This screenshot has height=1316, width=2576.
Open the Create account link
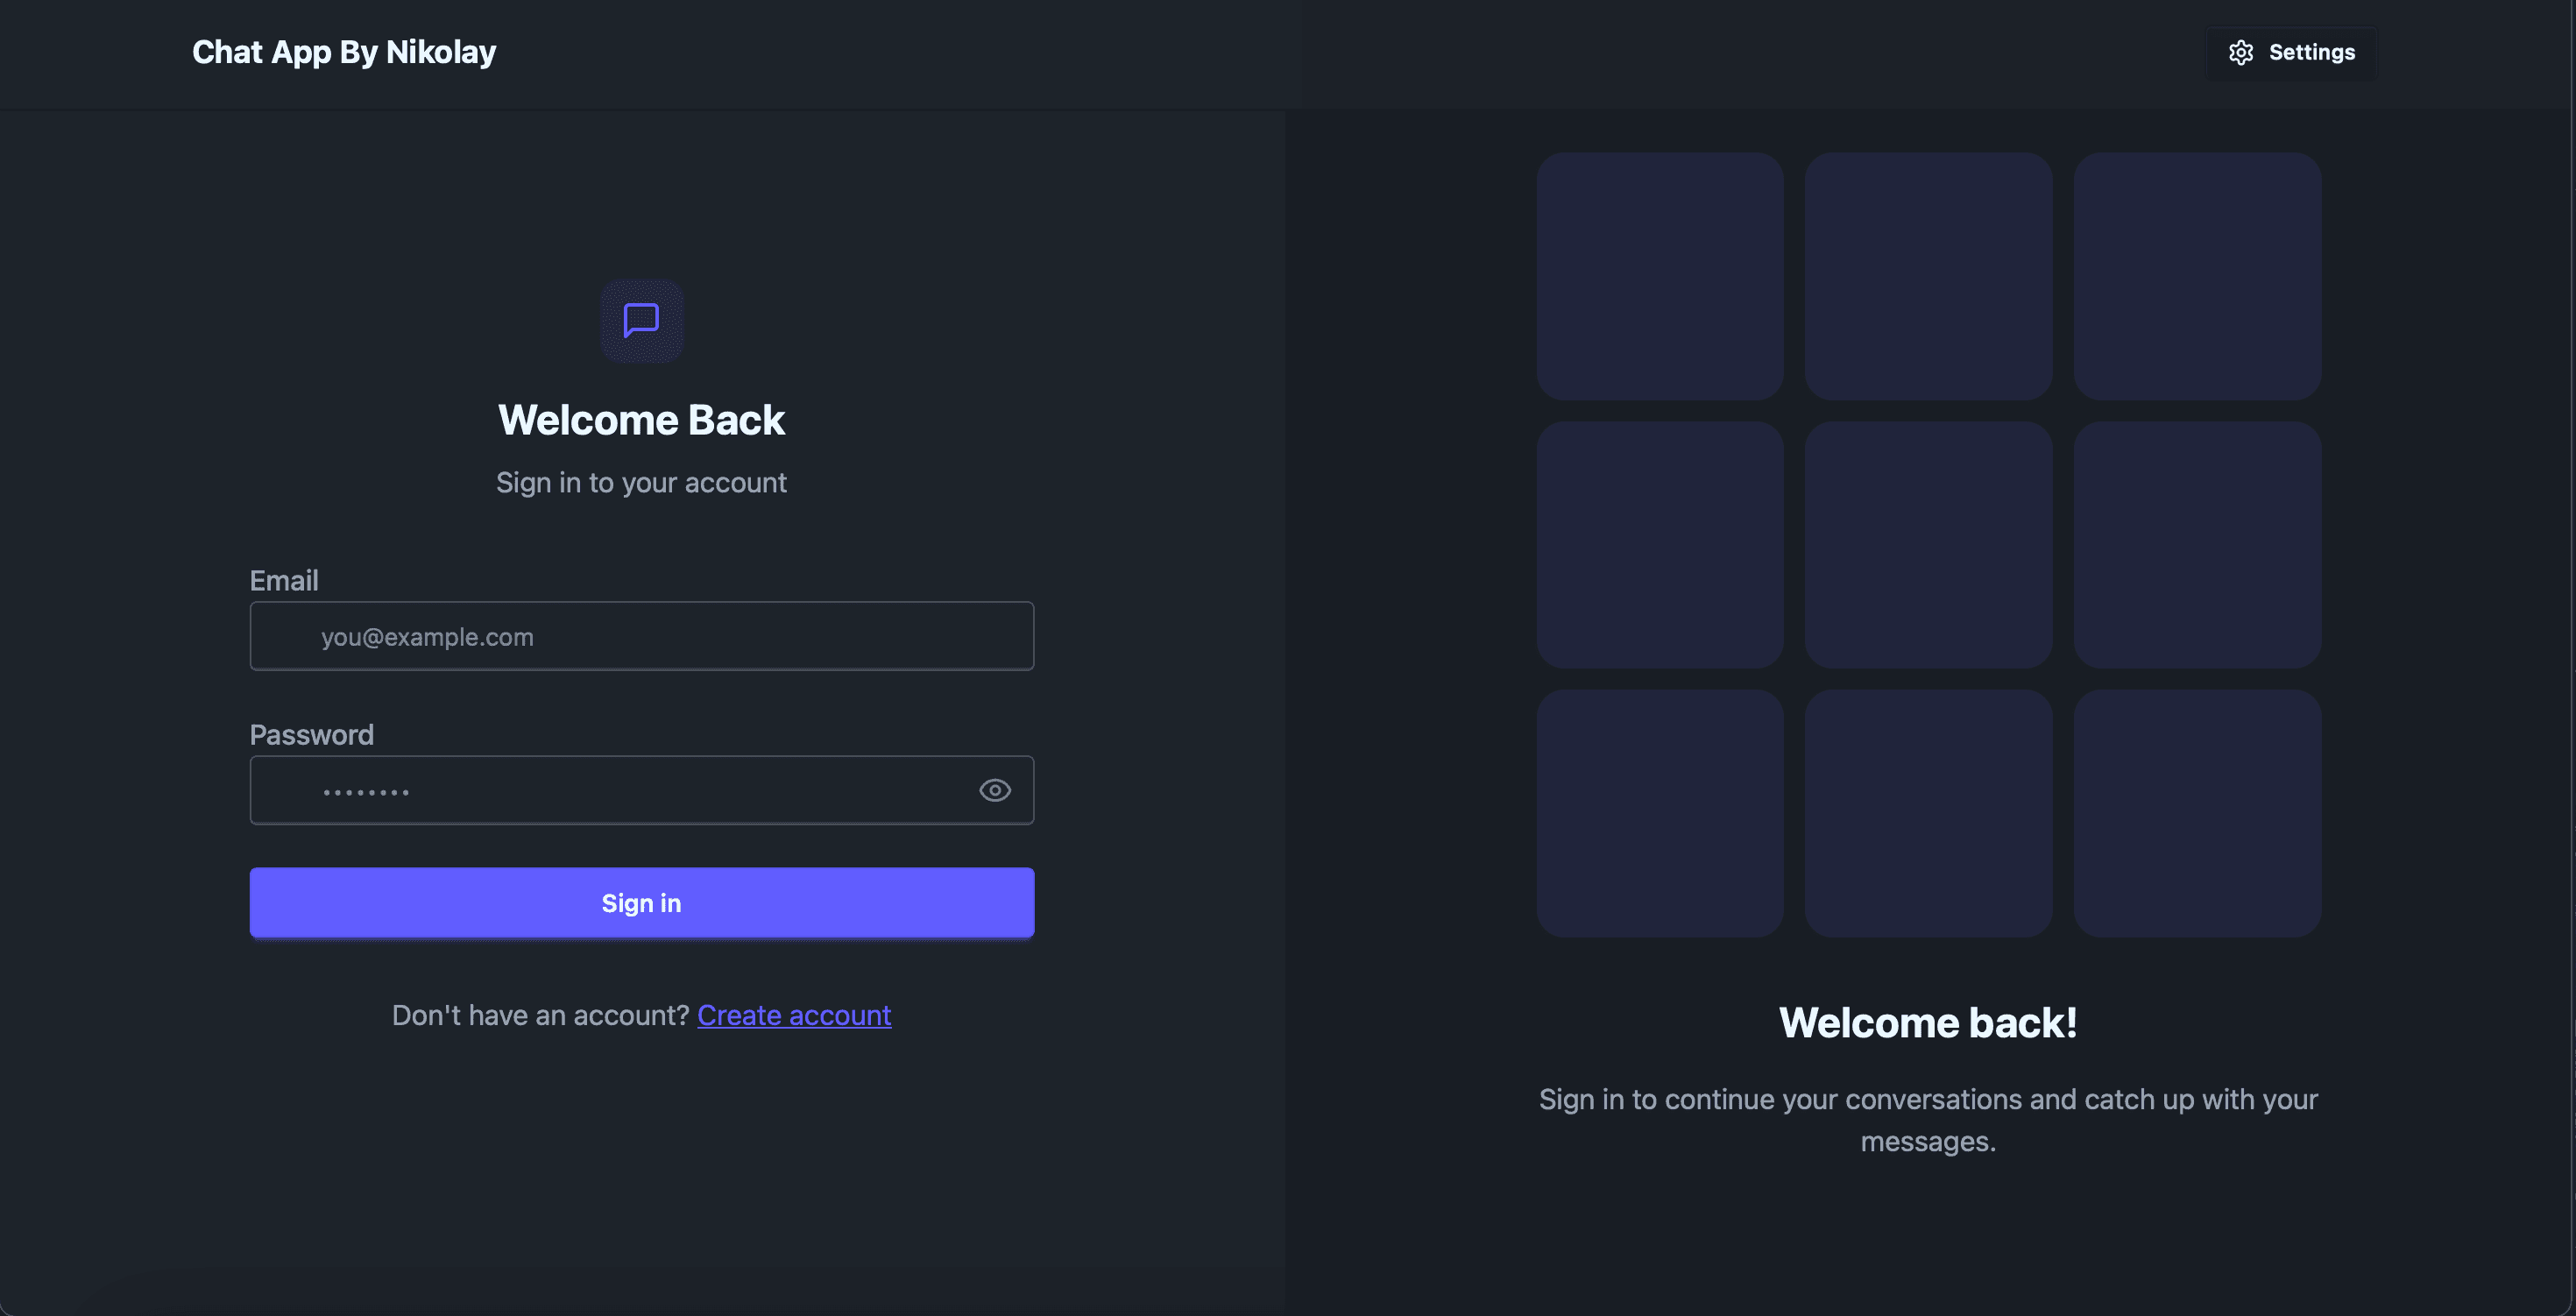point(793,1015)
